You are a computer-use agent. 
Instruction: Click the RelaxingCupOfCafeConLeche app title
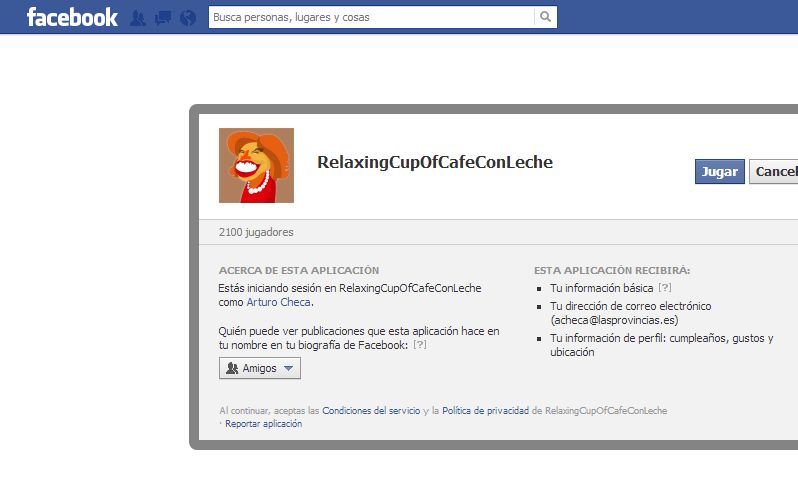tap(435, 162)
